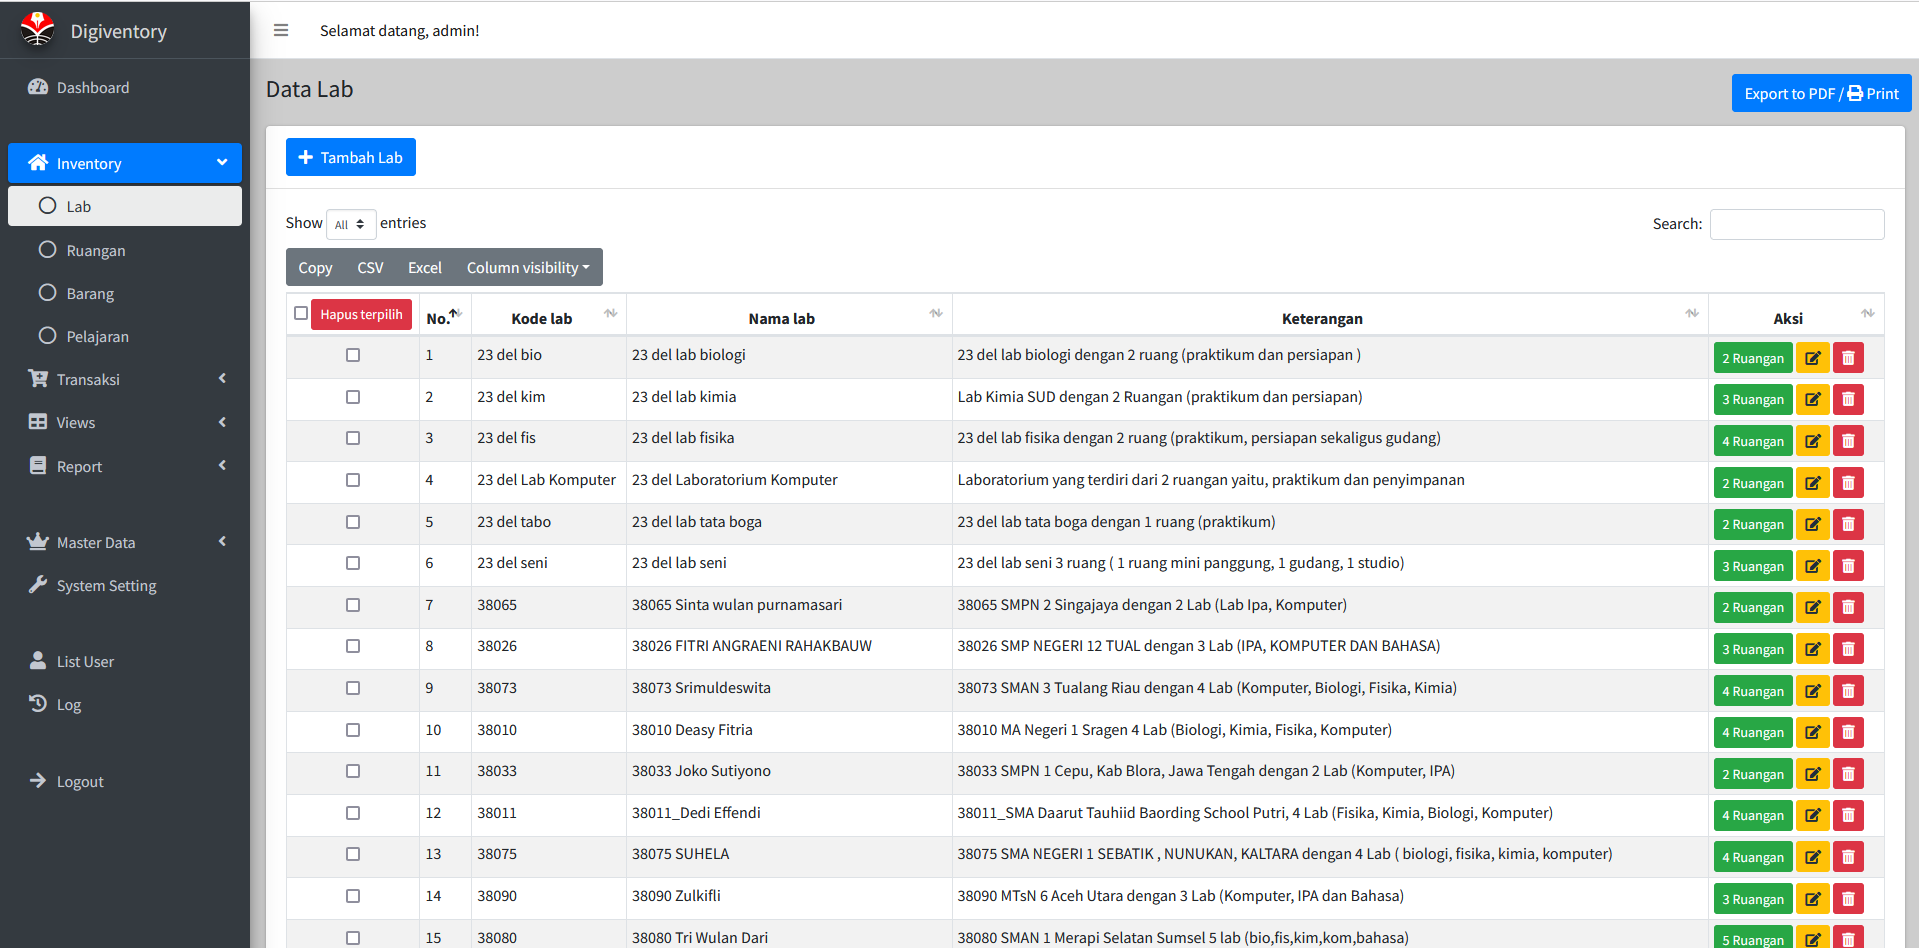Go to Barang in the sidebar

pyautogui.click(x=90, y=294)
